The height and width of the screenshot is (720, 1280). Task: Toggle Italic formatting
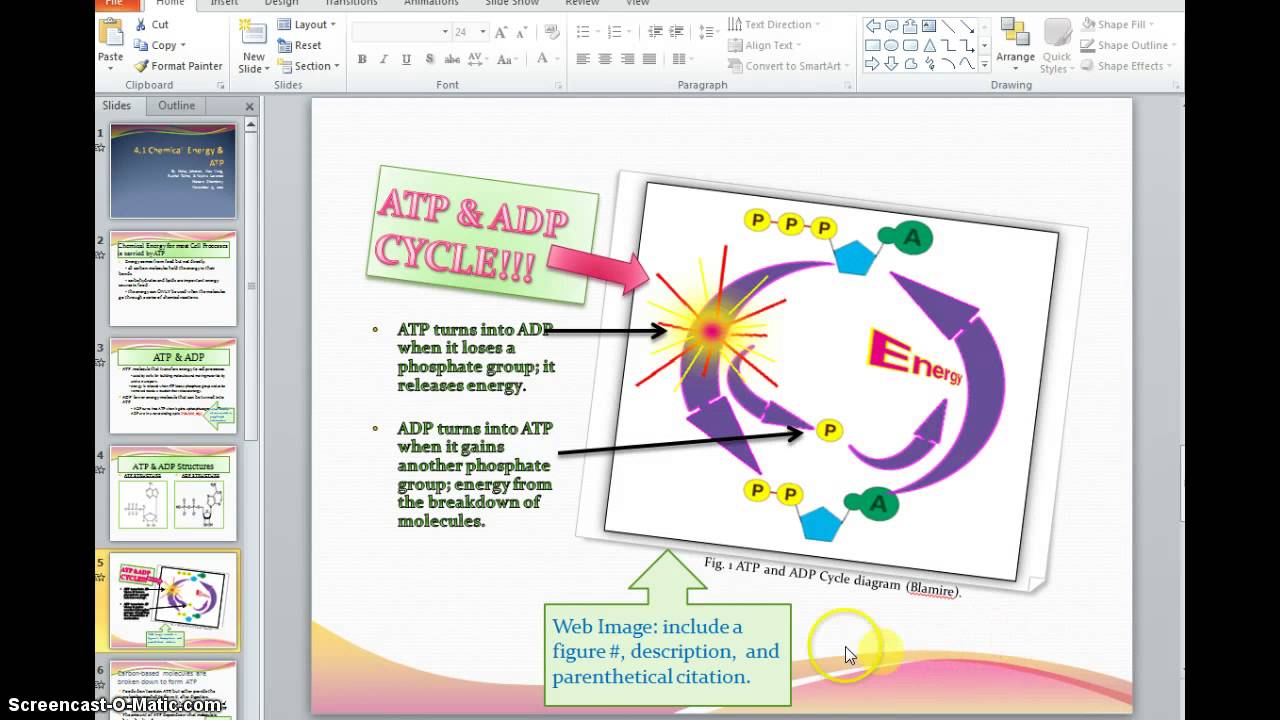[384, 60]
